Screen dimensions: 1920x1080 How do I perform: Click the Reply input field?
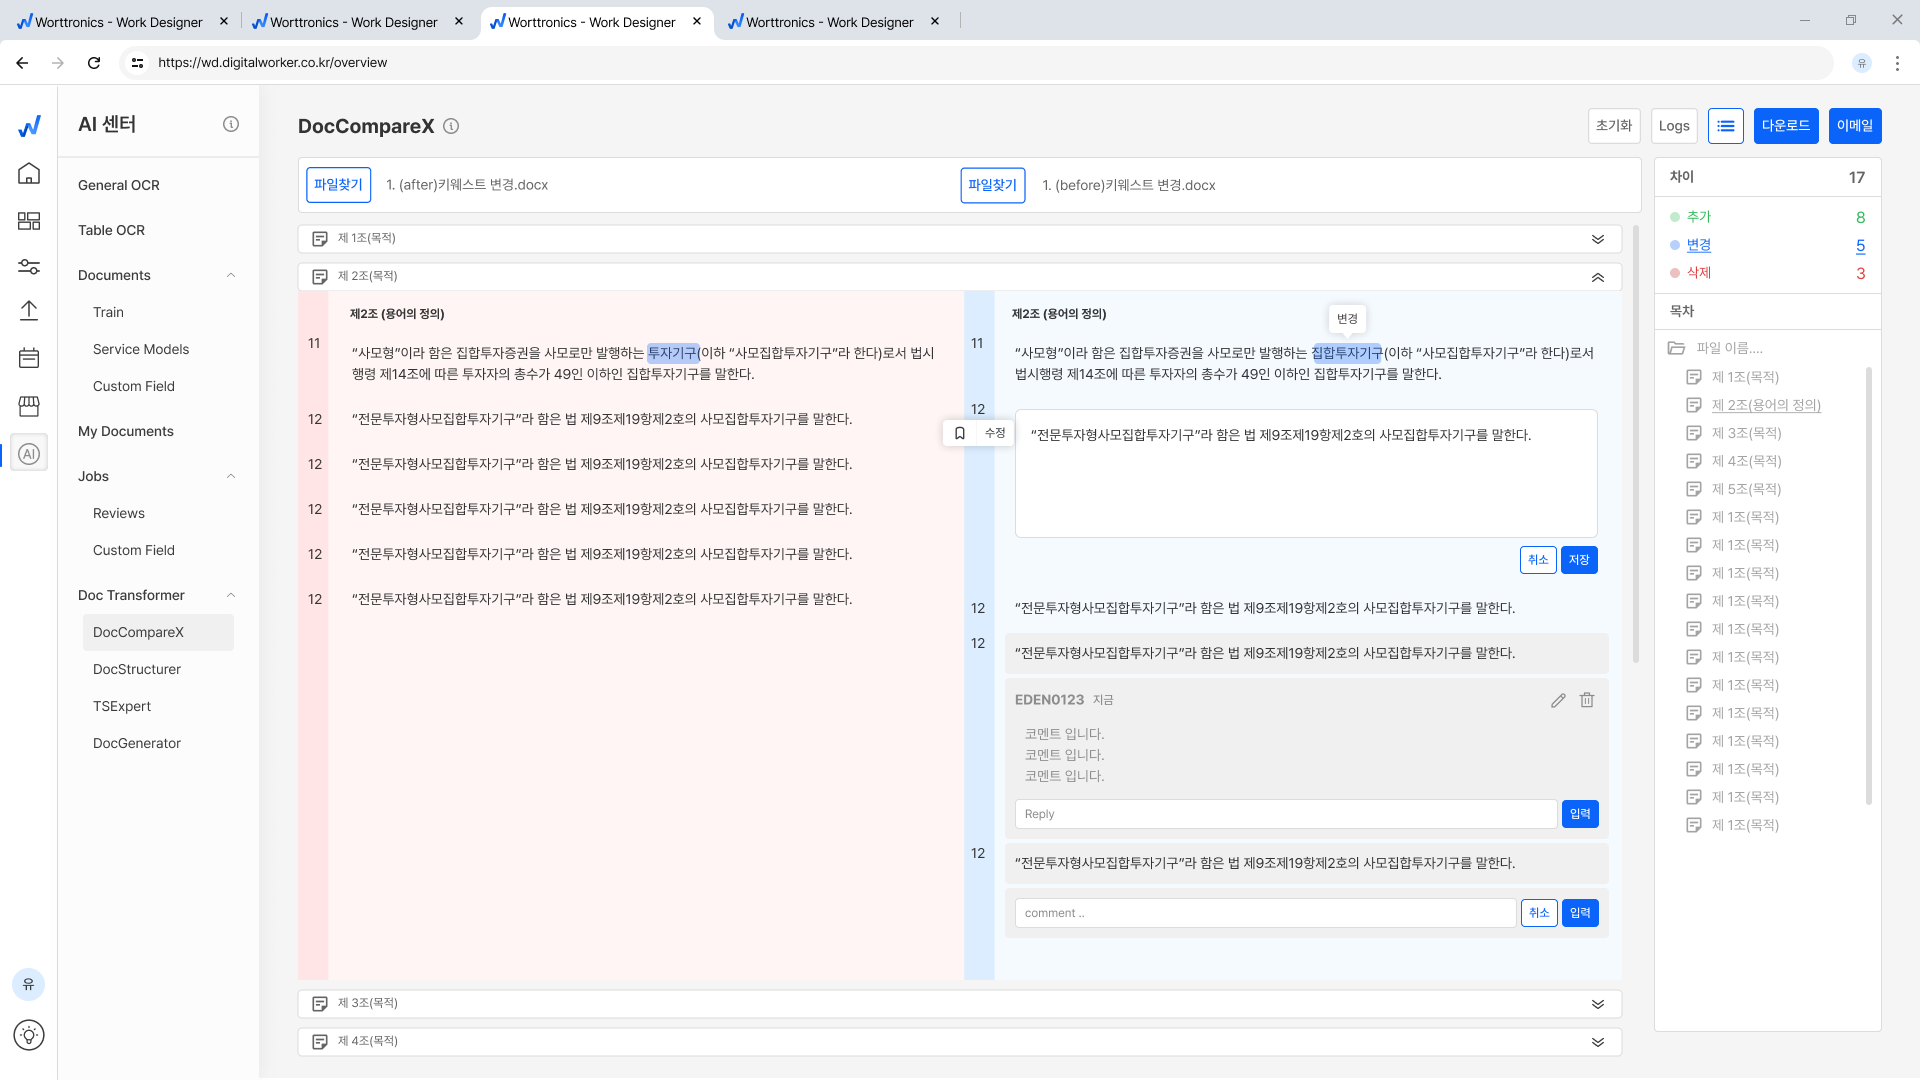point(1285,814)
